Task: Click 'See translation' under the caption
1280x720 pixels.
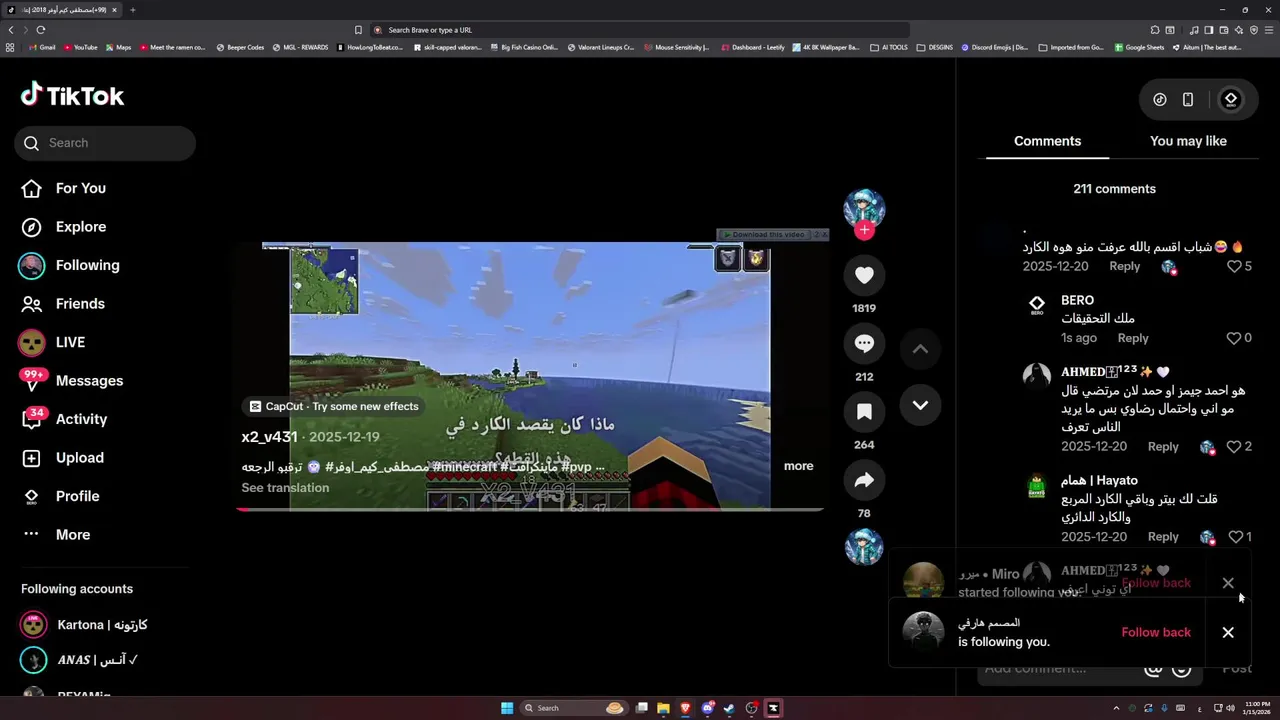Action: (285, 488)
